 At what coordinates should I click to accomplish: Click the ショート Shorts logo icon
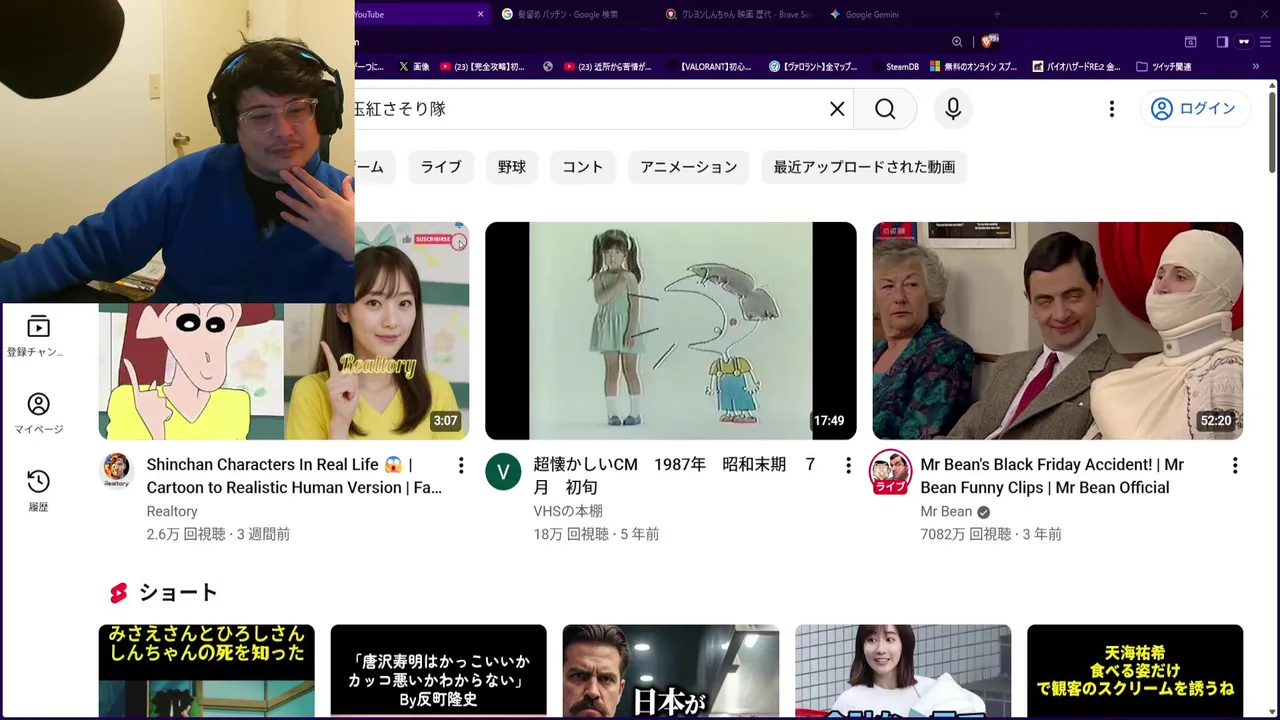pyautogui.click(x=119, y=593)
